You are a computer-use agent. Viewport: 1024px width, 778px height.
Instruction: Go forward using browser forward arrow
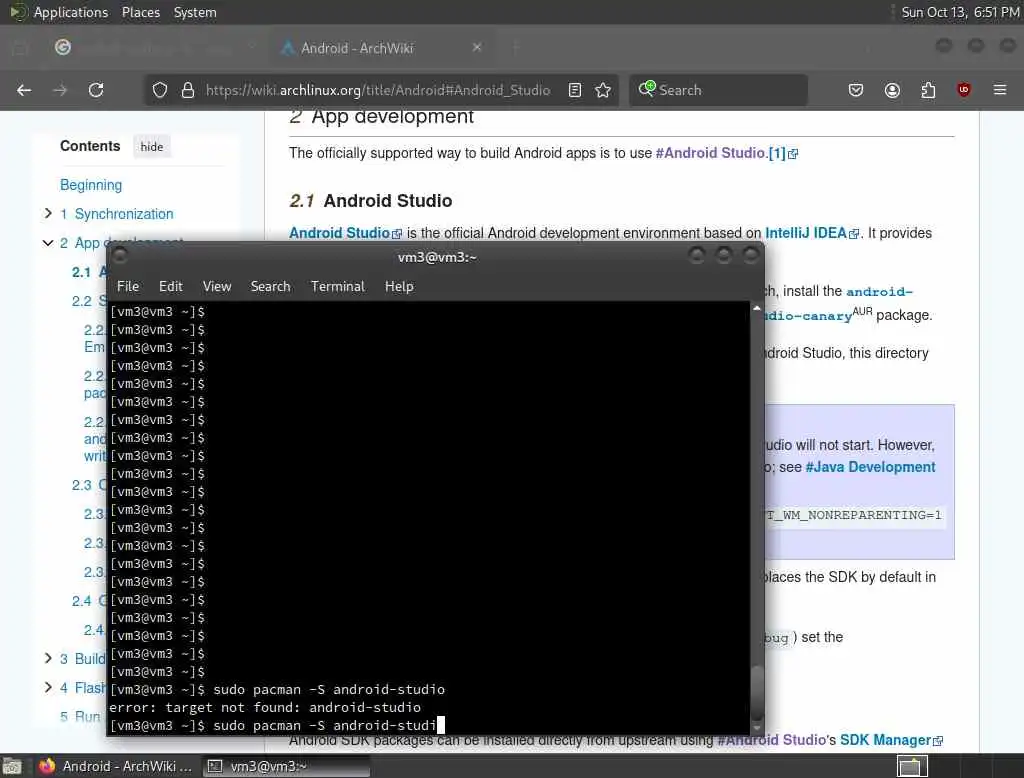click(x=60, y=90)
